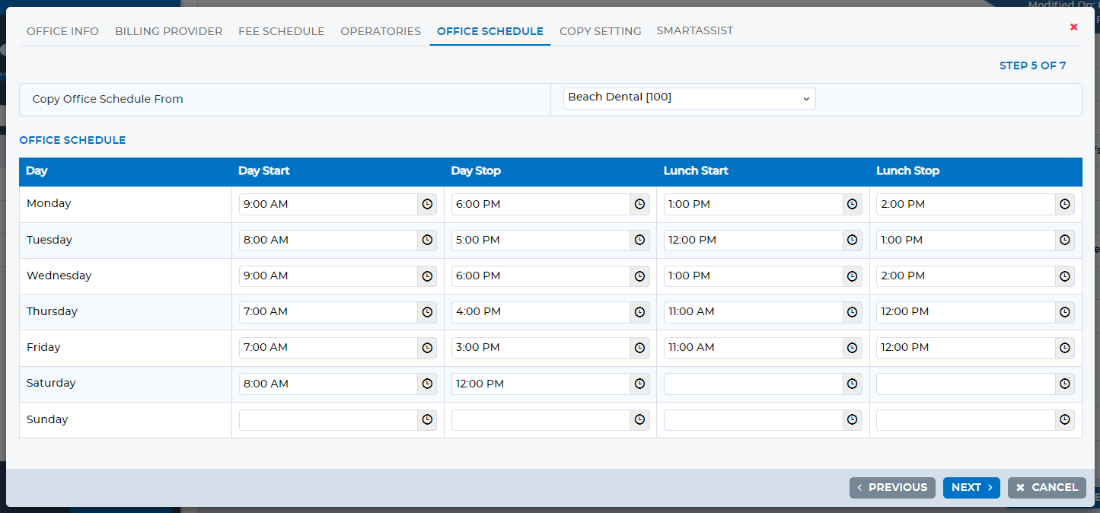The width and height of the screenshot is (1100, 513).
Task: Focus the empty Saturday Lunch Start field
Action: coord(753,384)
